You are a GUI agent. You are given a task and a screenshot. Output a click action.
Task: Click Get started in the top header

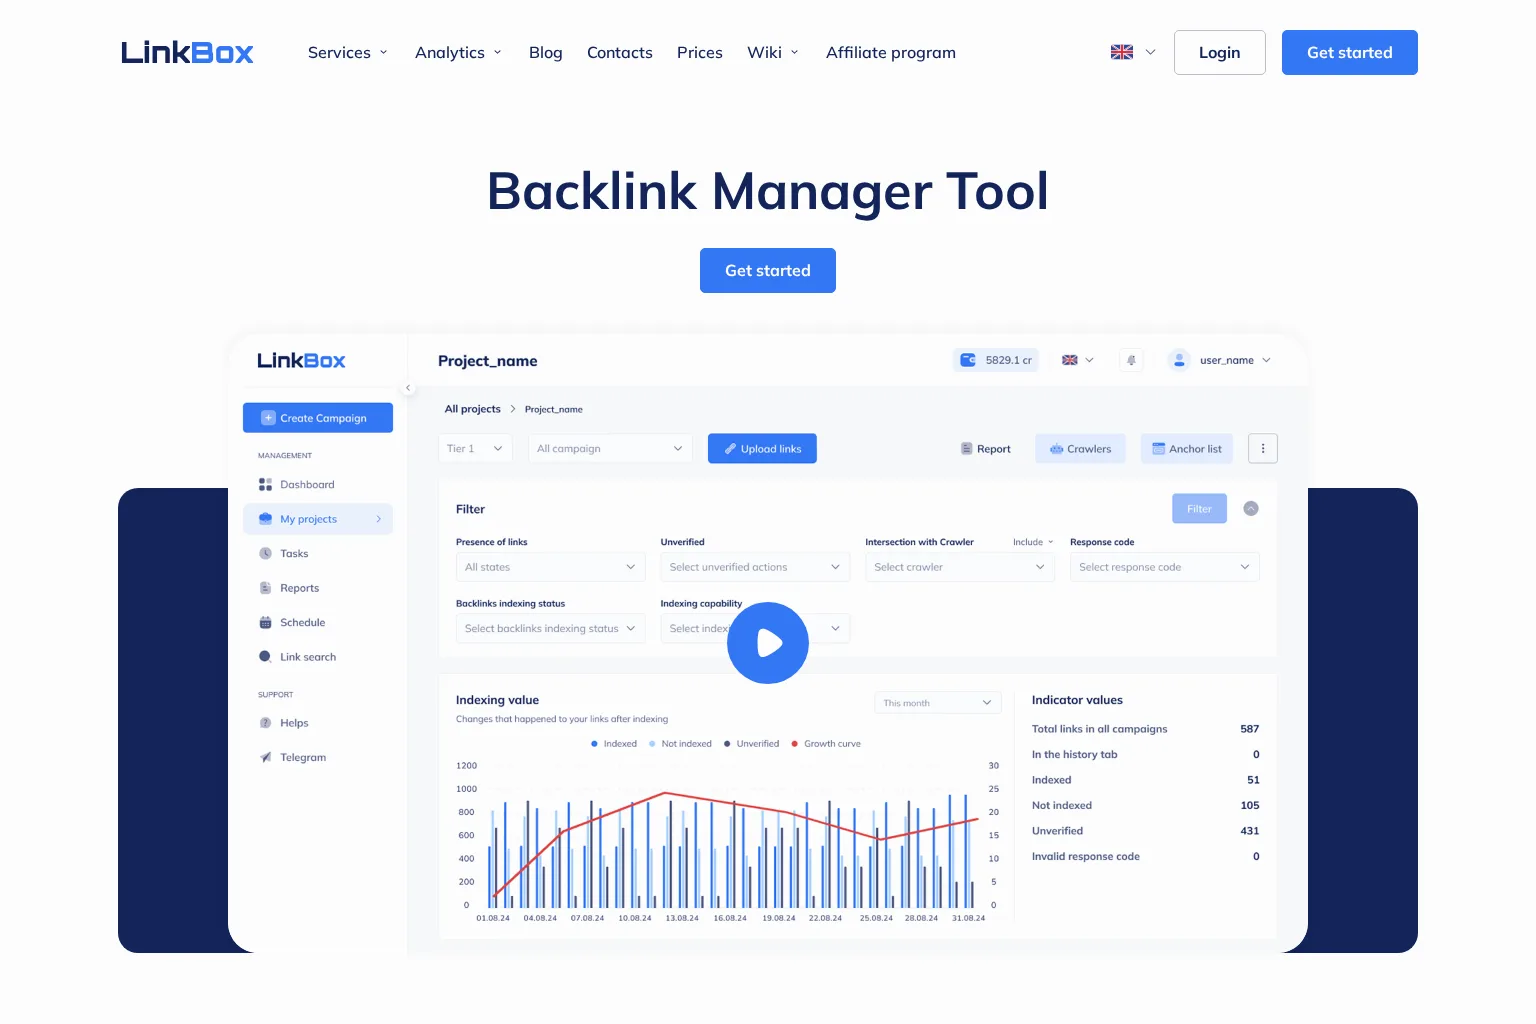[1350, 52]
